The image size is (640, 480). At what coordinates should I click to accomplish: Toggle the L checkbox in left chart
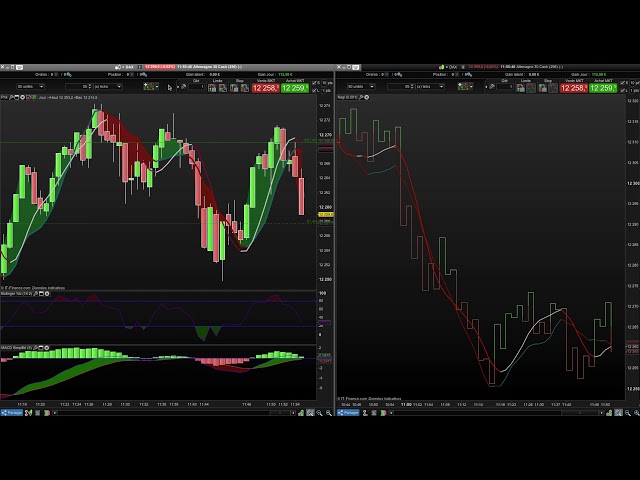[x=314, y=91]
